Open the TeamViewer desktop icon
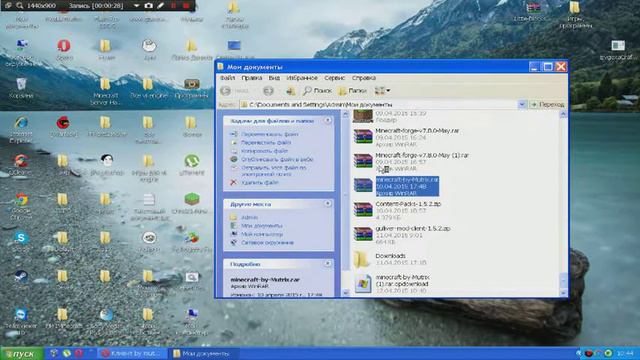The image size is (640, 360). click(21, 314)
